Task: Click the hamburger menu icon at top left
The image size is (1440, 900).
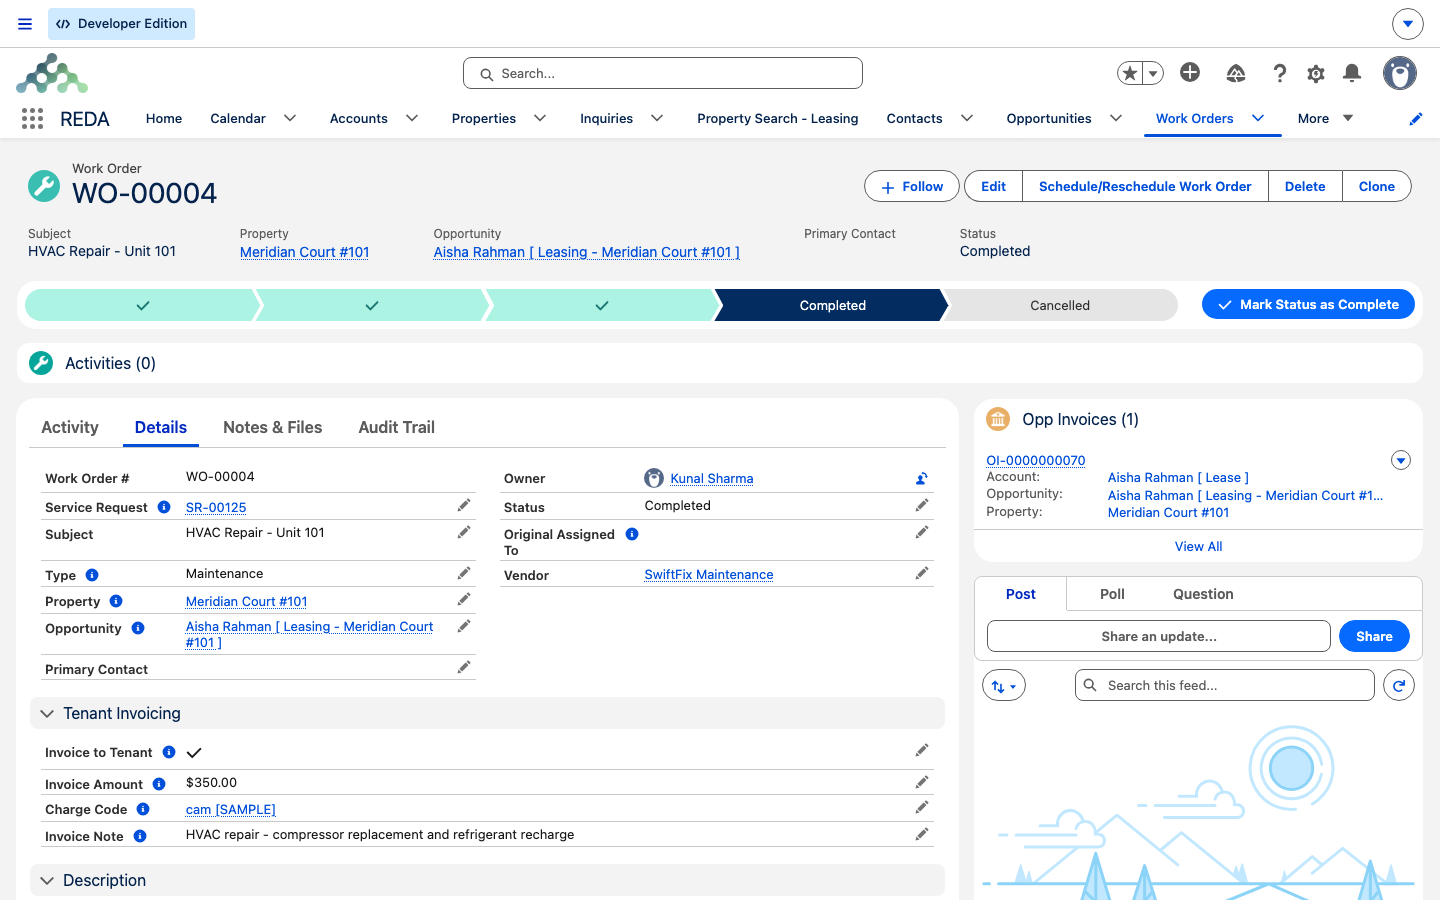Action: (x=25, y=24)
